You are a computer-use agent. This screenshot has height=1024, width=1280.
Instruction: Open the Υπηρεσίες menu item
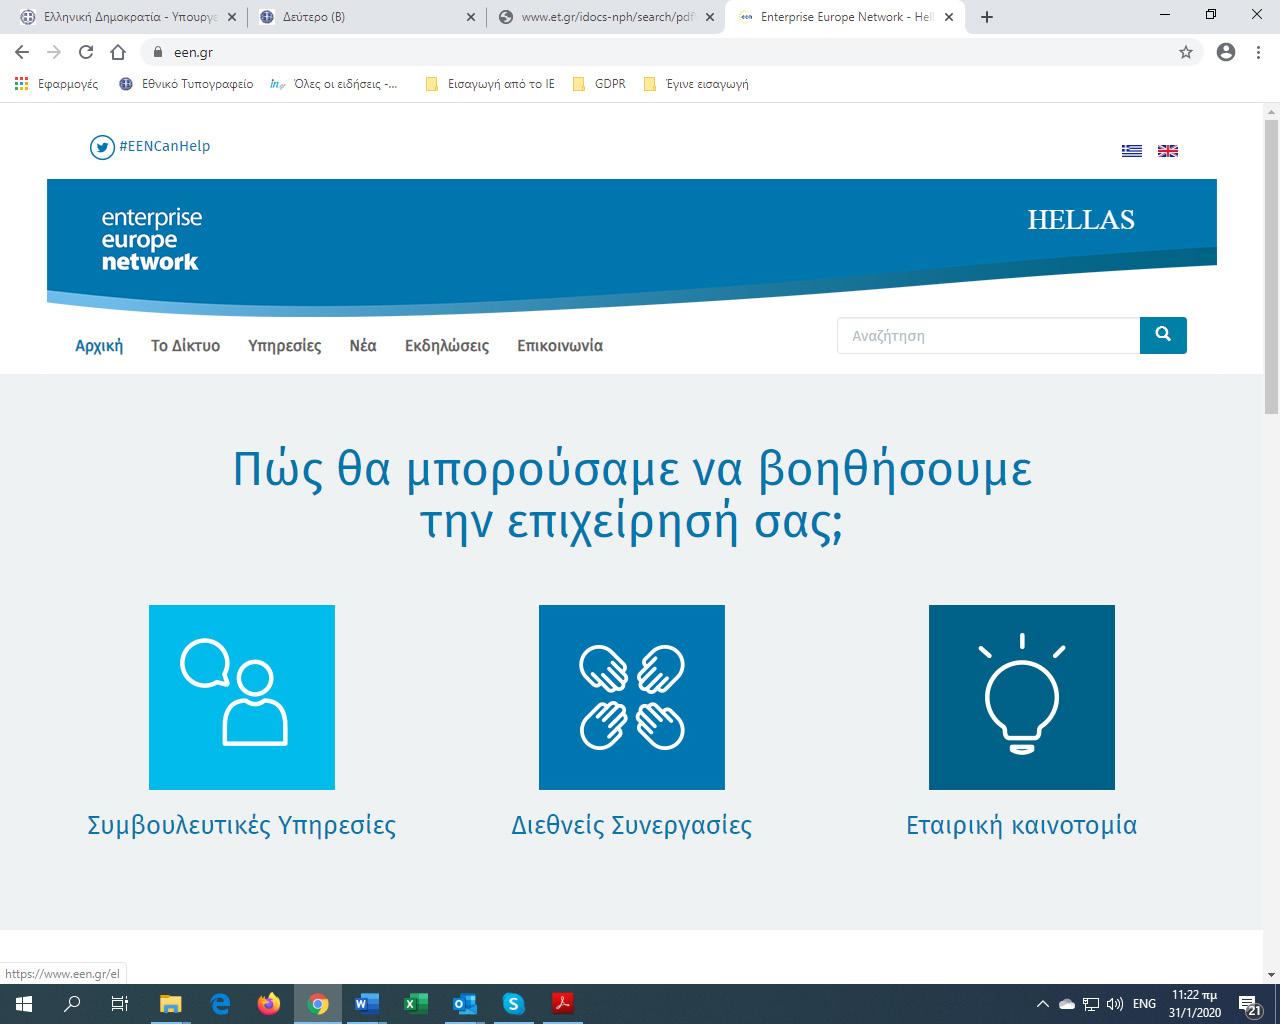pyautogui.click(x=285, y=346)
